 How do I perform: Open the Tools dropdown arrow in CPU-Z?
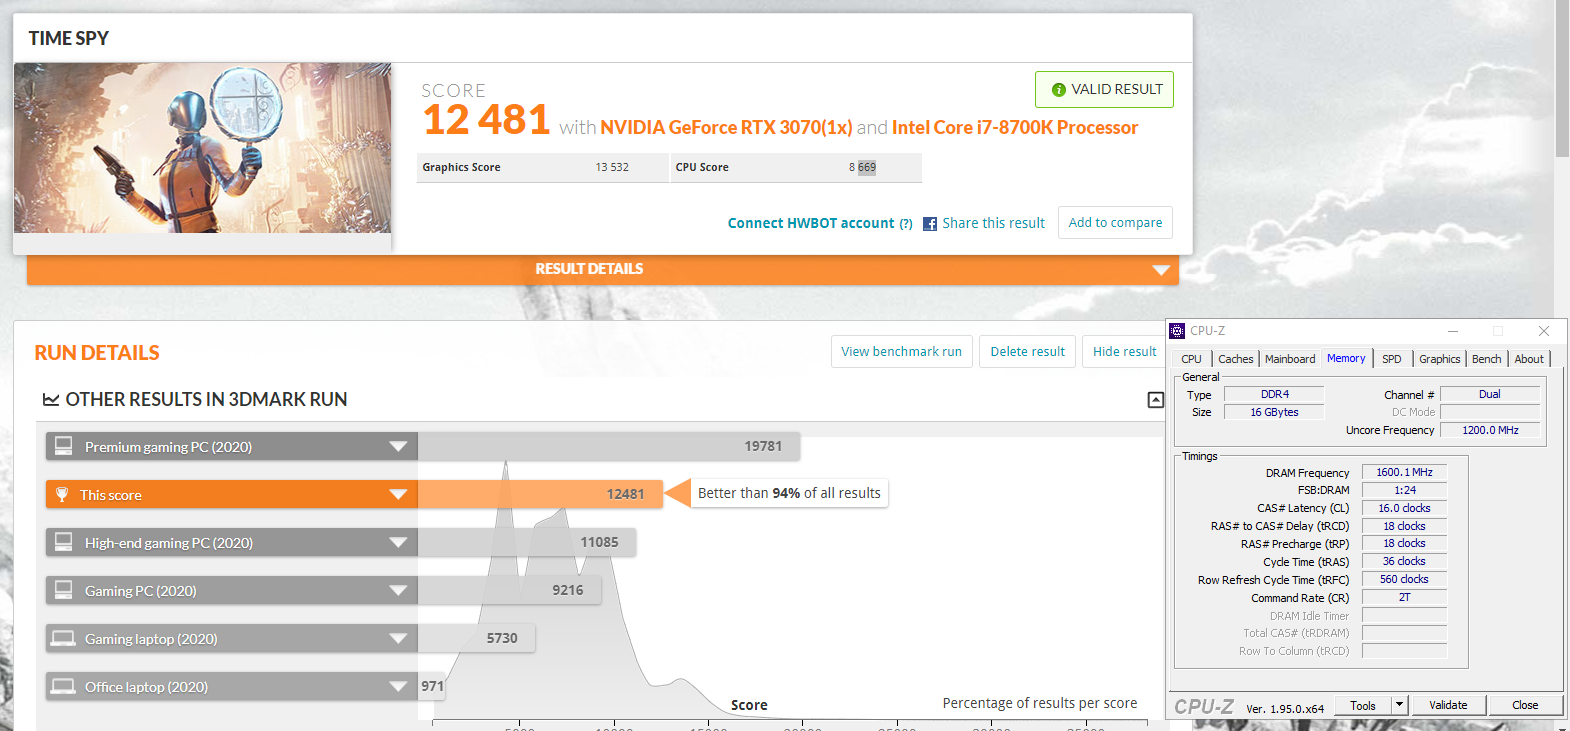pos(1399,705)
